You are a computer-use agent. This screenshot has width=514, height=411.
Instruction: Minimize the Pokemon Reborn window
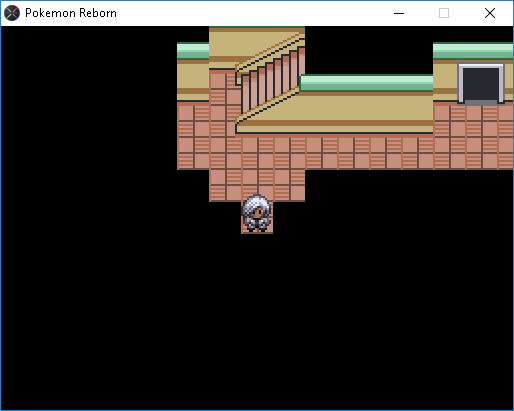coord(399,13)
